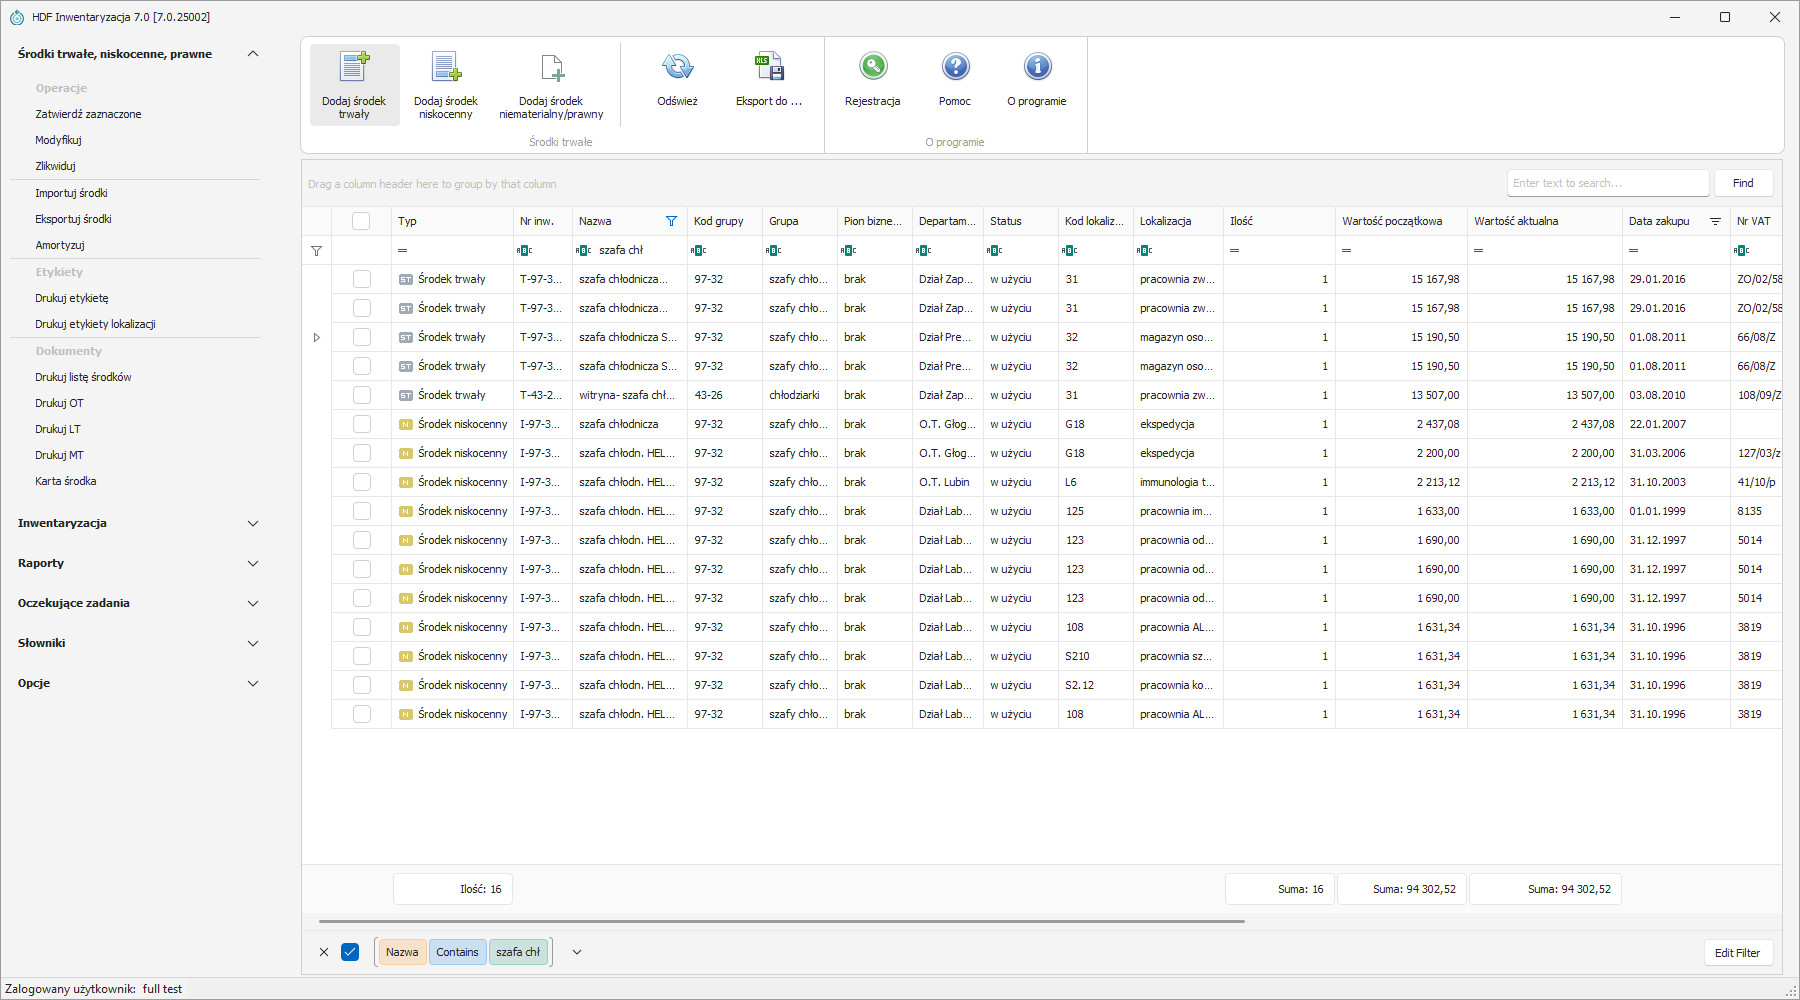Disable the active Nazwa filter checkbox
The image size is (1800, 1000).
coord(350,952)
